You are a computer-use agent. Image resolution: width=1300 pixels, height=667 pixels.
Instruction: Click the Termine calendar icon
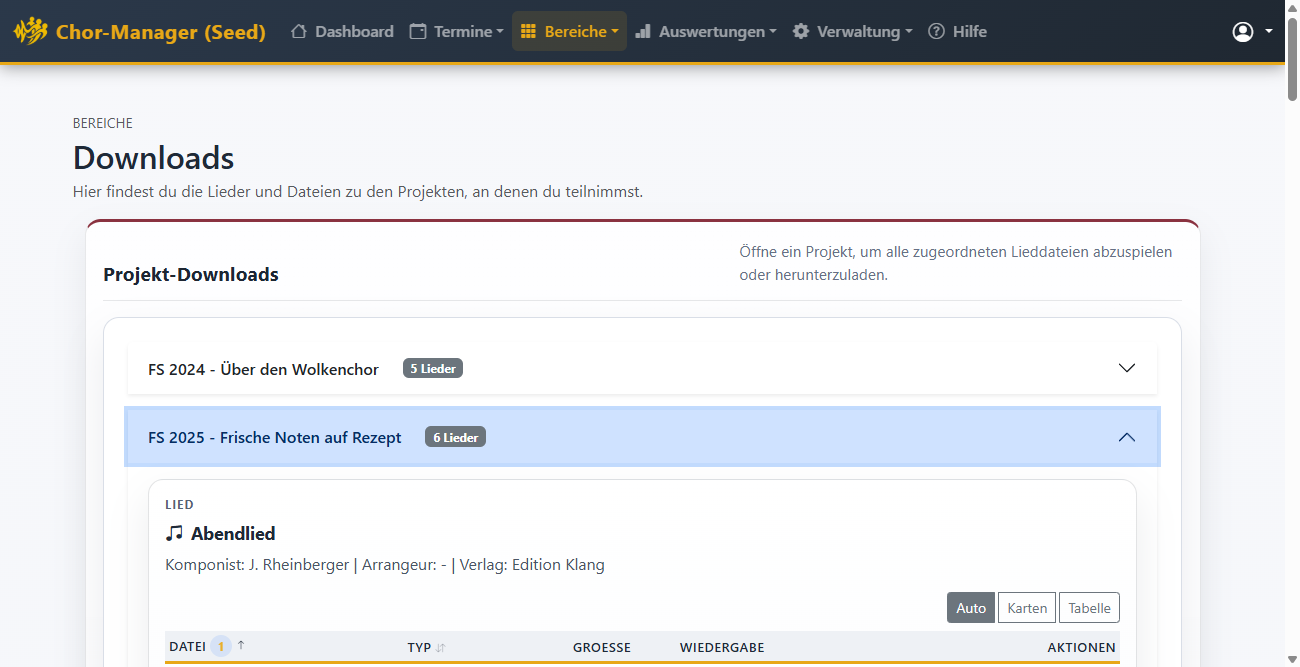[418, 31]
